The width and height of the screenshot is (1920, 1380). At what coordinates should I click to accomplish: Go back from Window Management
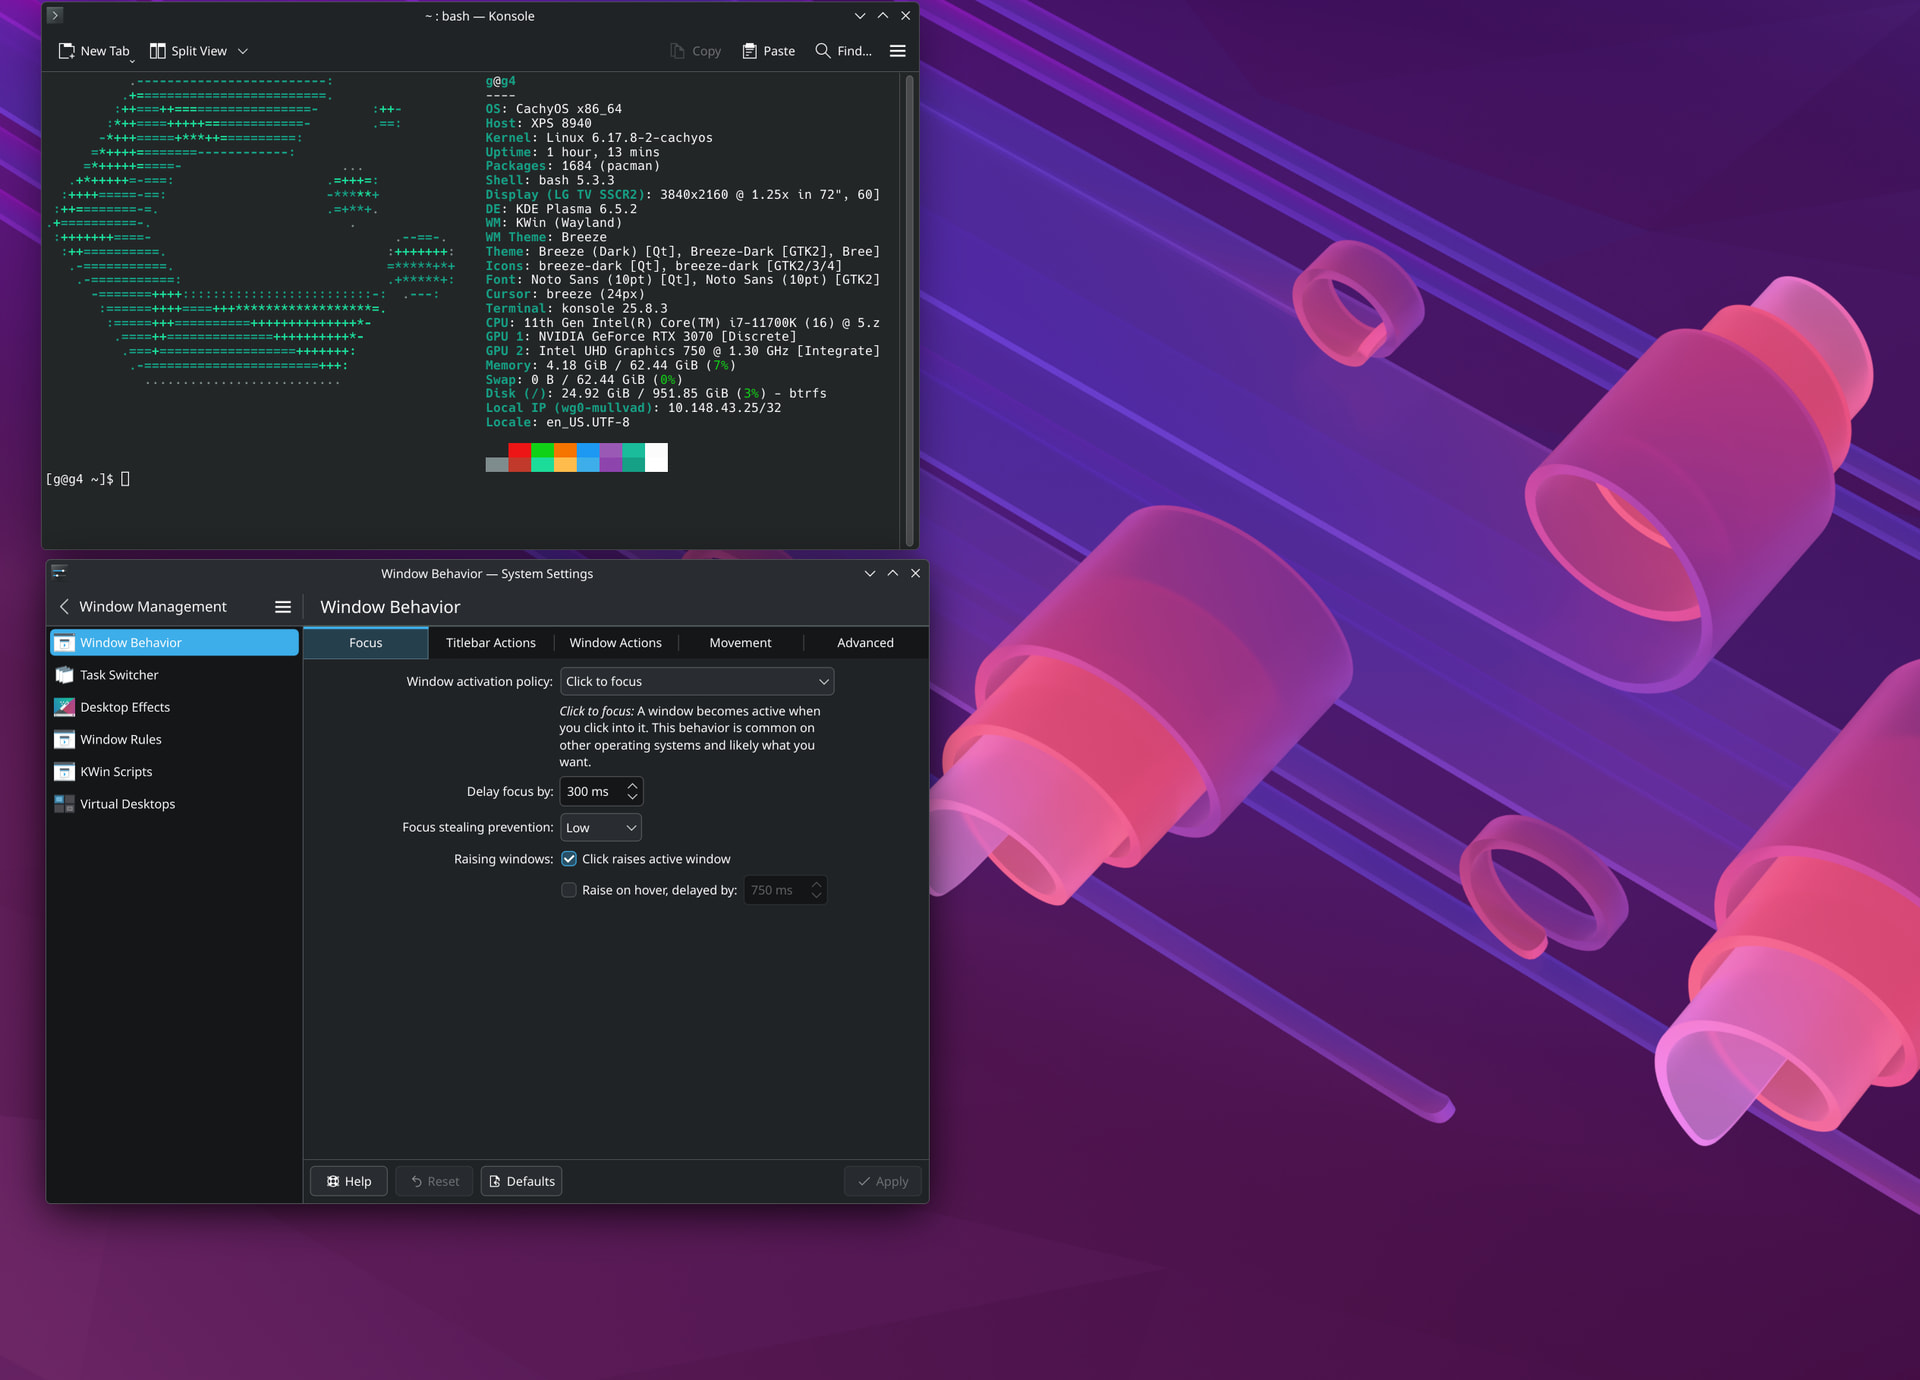click(64, 607)
